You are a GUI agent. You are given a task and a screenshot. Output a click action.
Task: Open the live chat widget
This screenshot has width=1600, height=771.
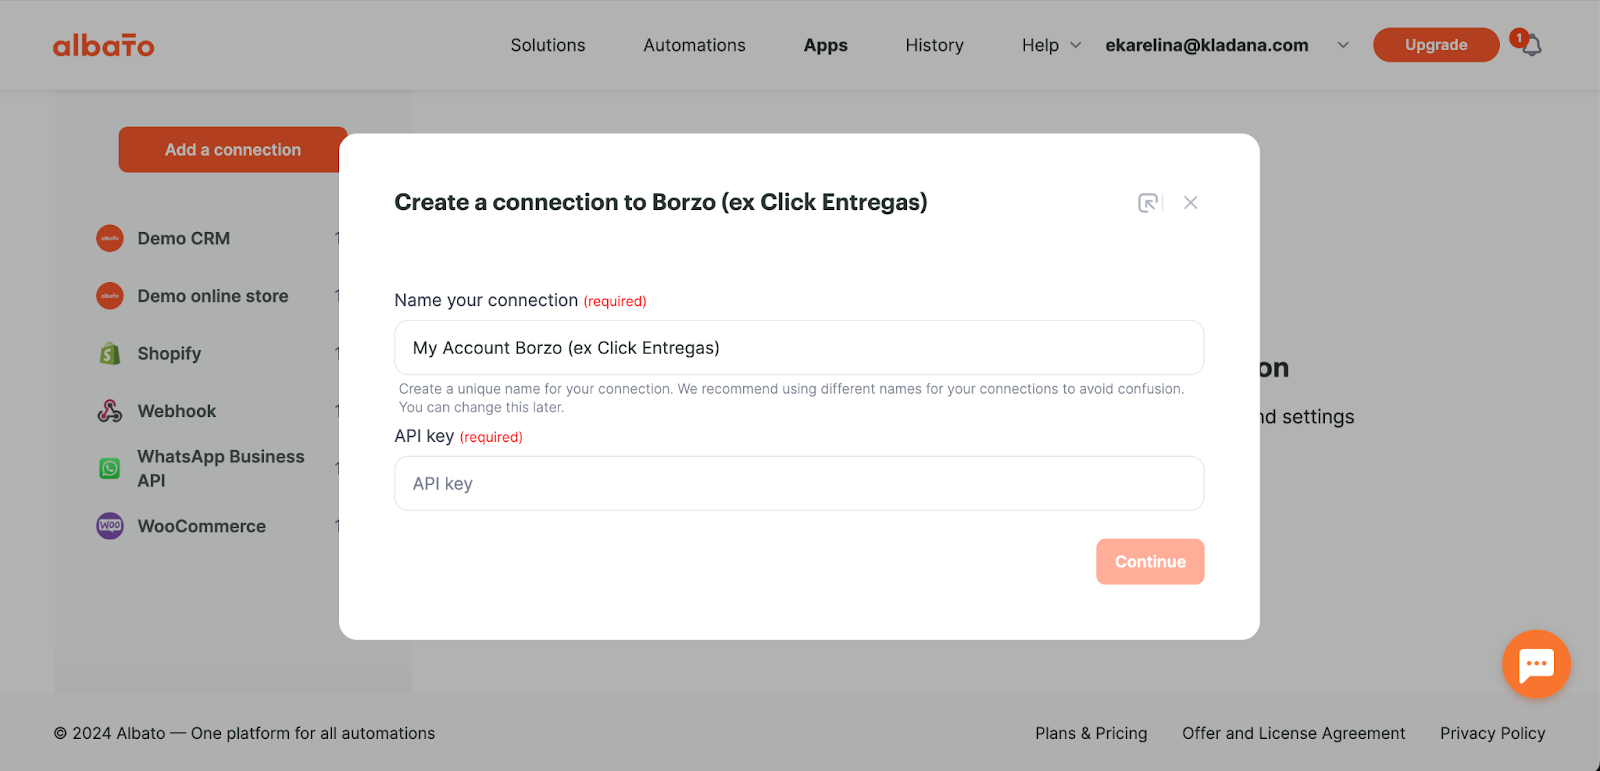pos(1536,664)
